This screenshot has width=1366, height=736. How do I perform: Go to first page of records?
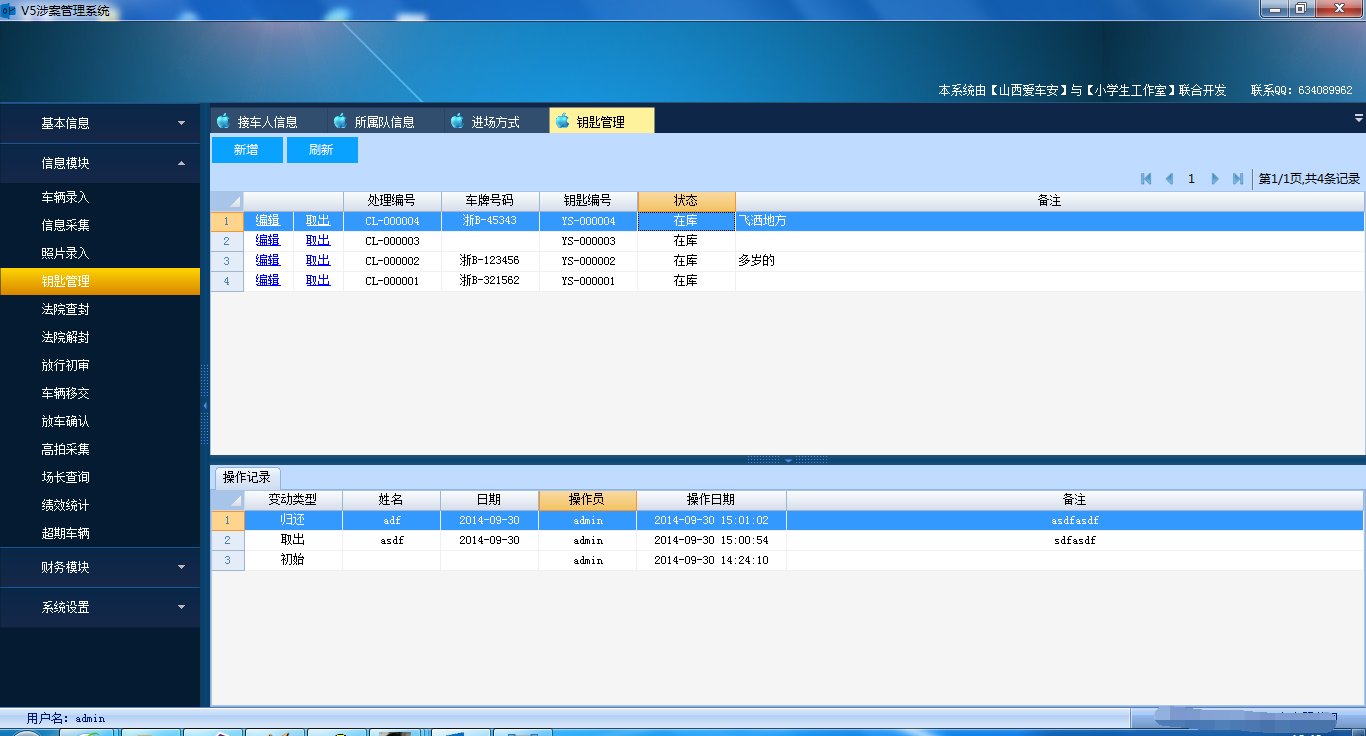(x=1146, y=179)
